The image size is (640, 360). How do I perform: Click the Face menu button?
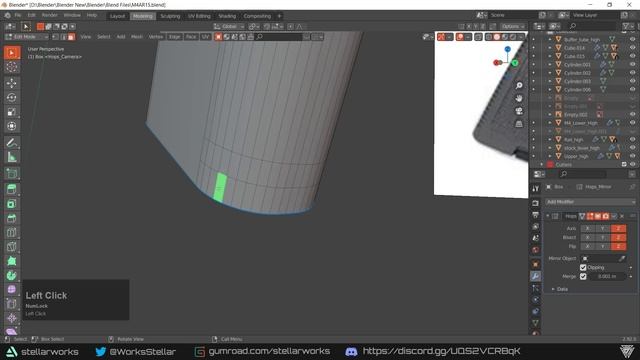coord(191,37)
